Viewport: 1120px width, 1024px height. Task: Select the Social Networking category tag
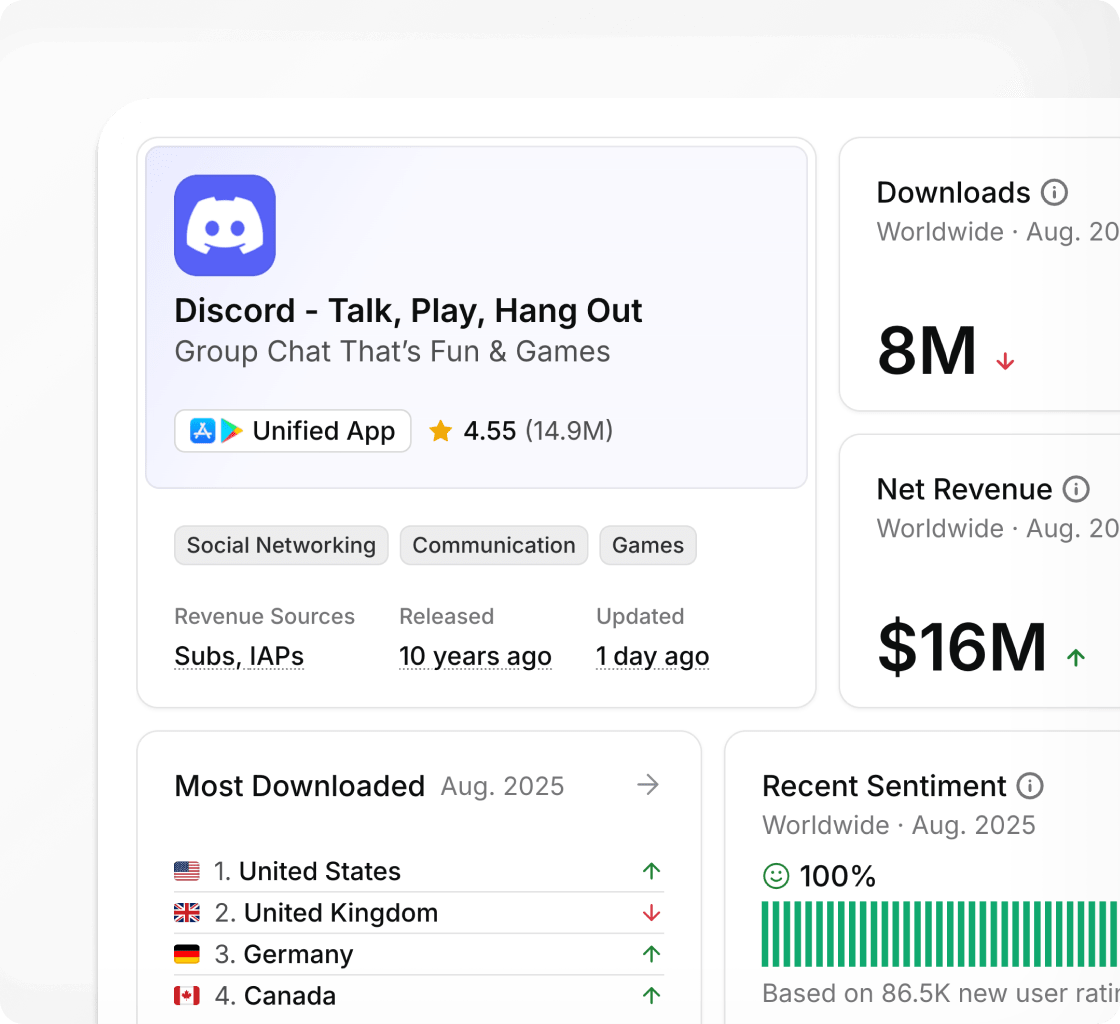281,545
